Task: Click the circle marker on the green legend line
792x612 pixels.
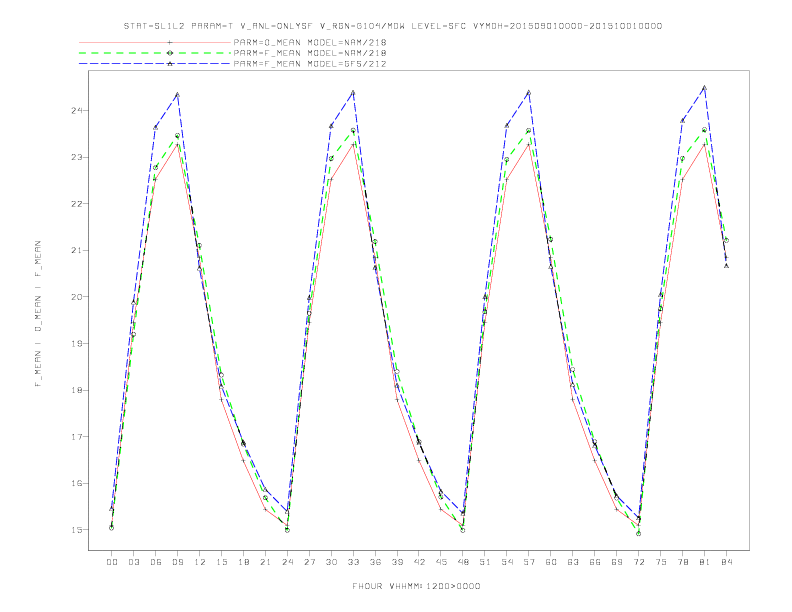Action: click(170, 53)
